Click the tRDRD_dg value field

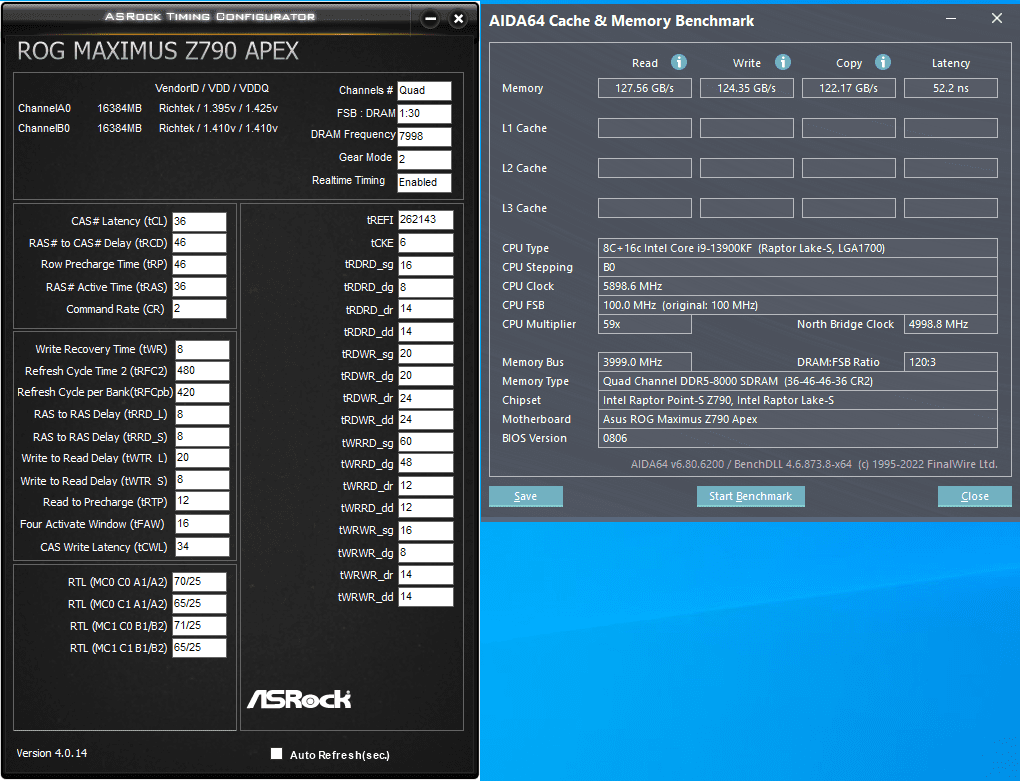(425, 288)
